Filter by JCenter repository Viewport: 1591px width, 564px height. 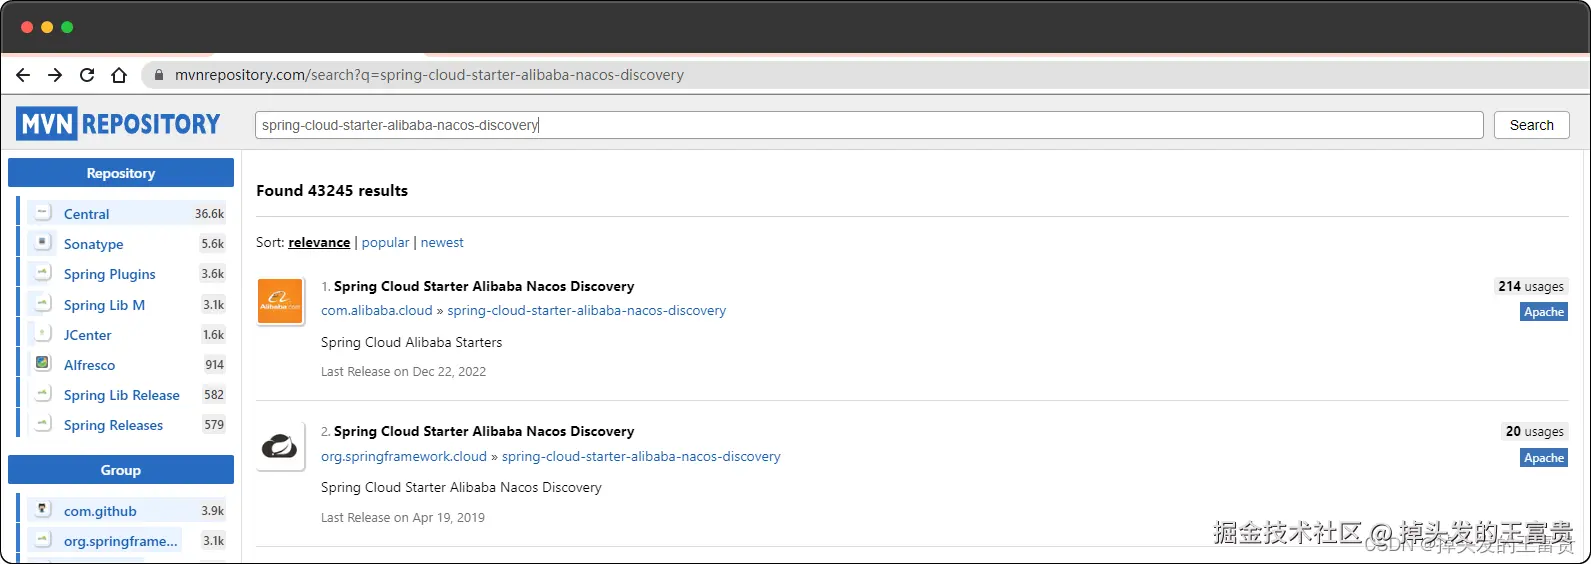tap(88, 335)
